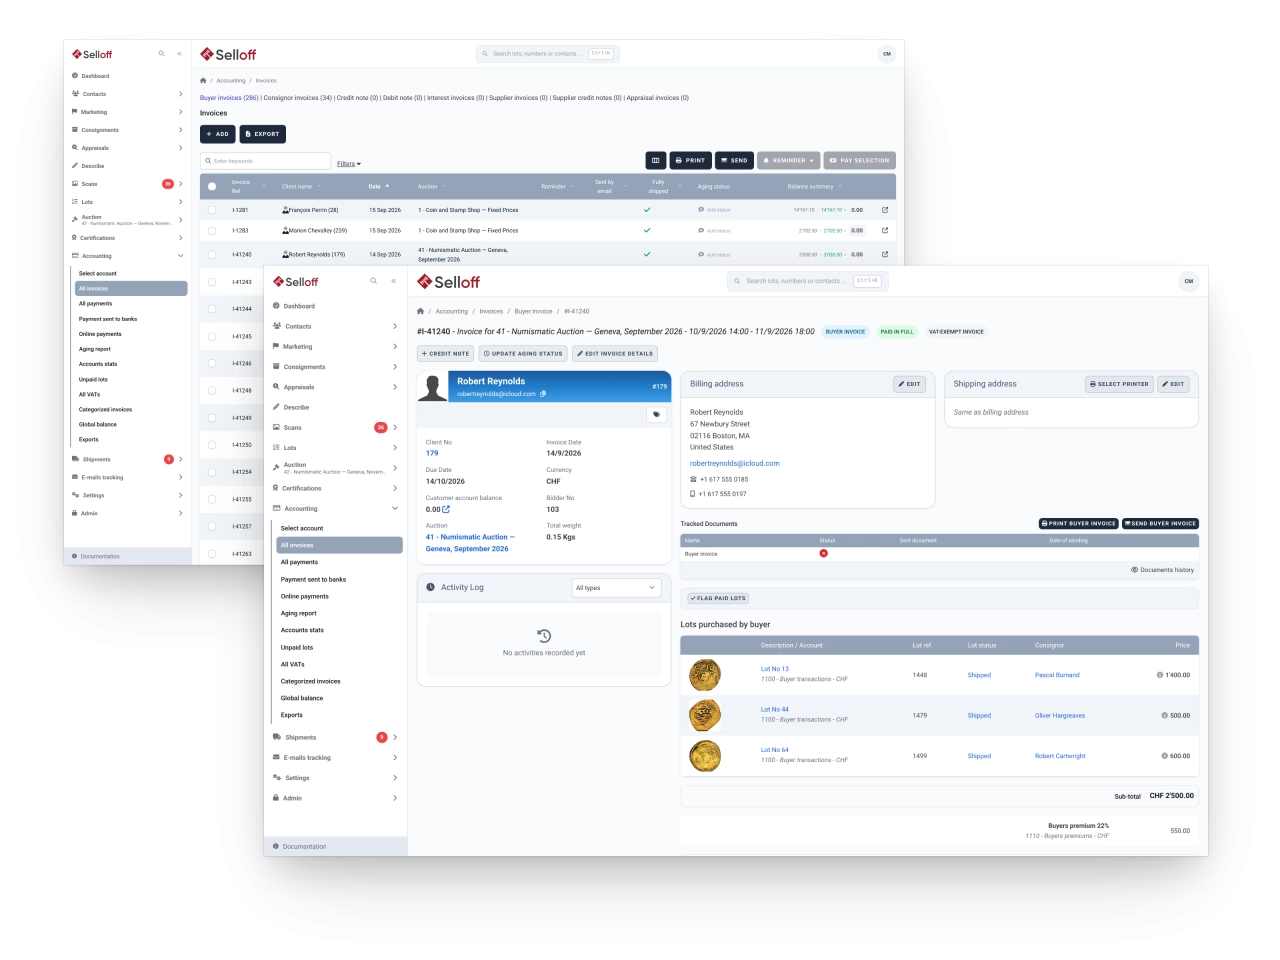
Task: Check the box for invoice I-1283
Action: tap(212, 230)
